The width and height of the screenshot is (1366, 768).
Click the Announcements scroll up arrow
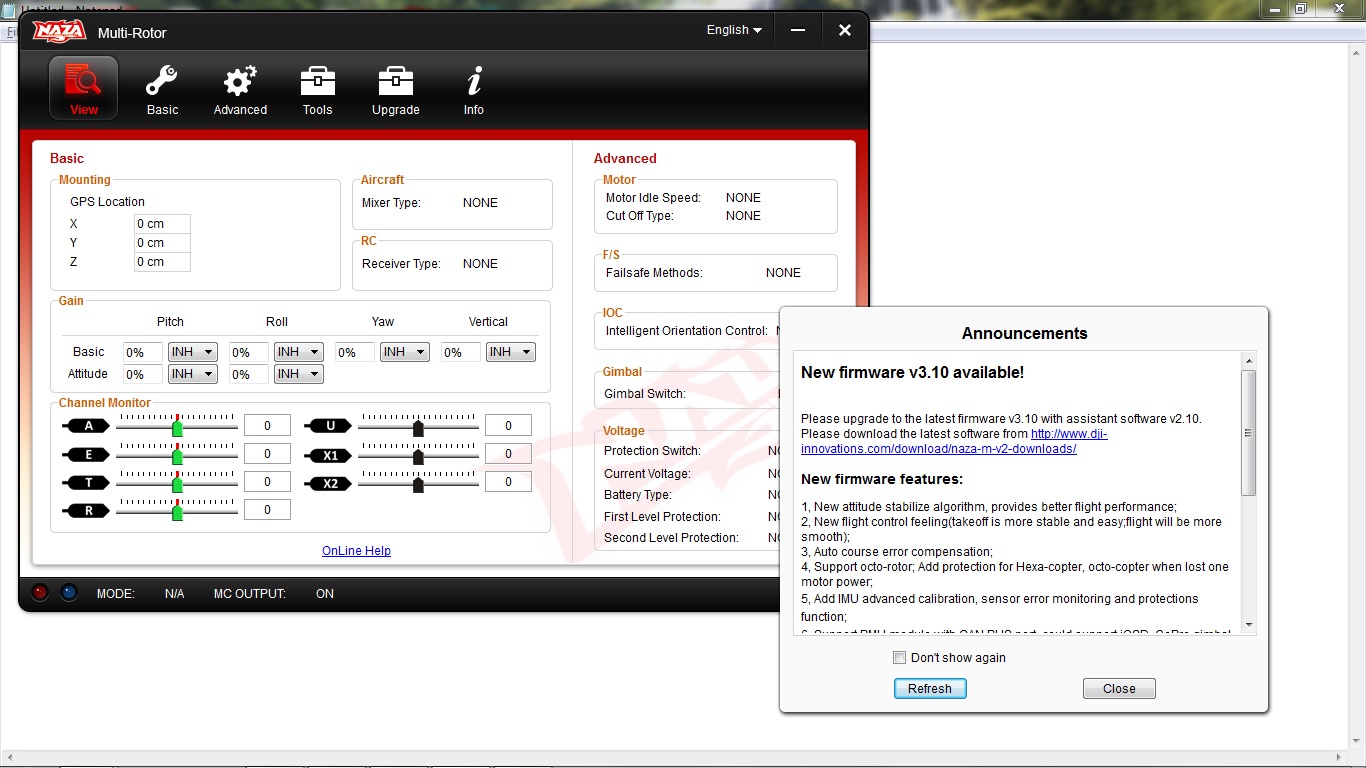[1248, 360]
